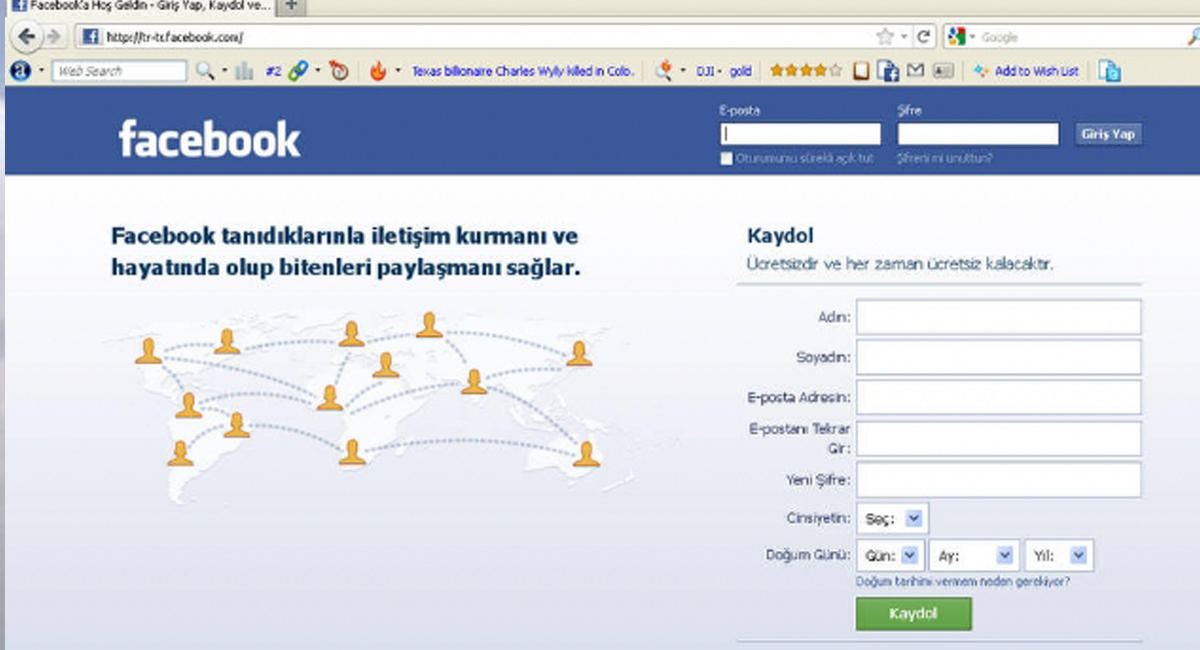Reload the page with the refresh icon
The height and width of the screenshot is (650, 1200).
coord(924,37)
